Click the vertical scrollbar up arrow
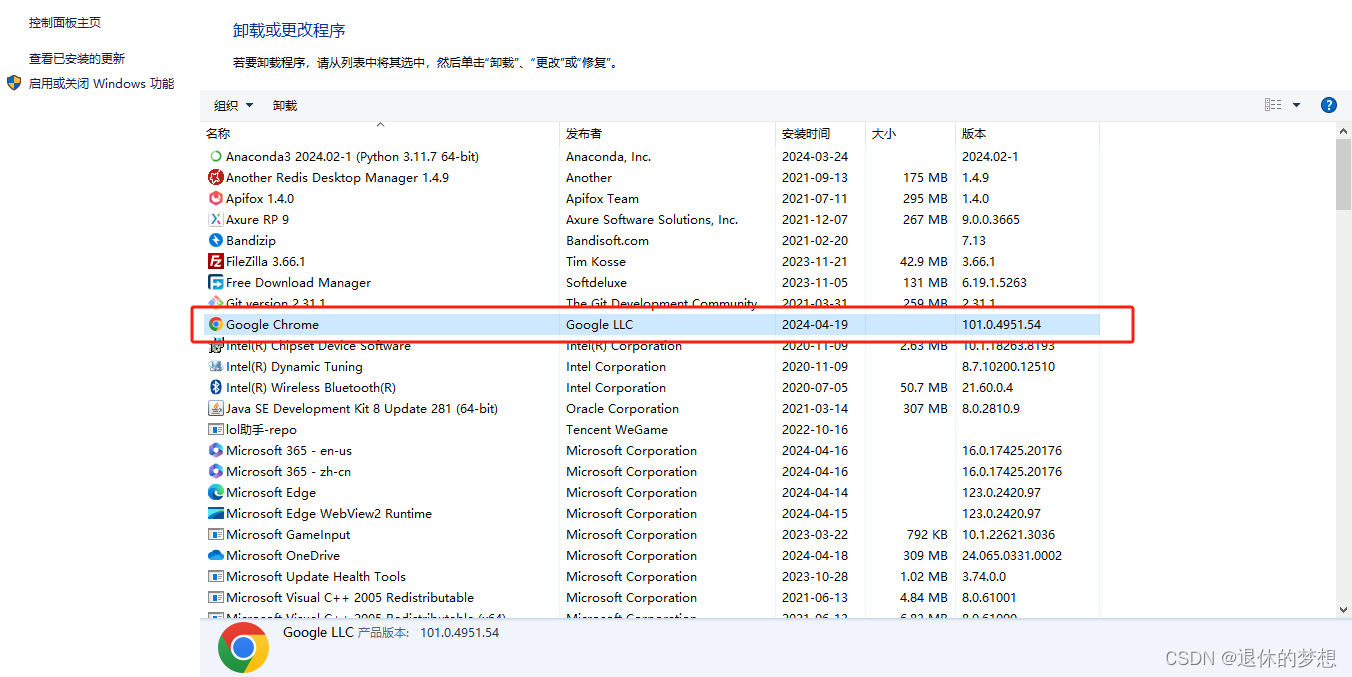Viewport: 1352px width, 677px height. point(1343,131)
